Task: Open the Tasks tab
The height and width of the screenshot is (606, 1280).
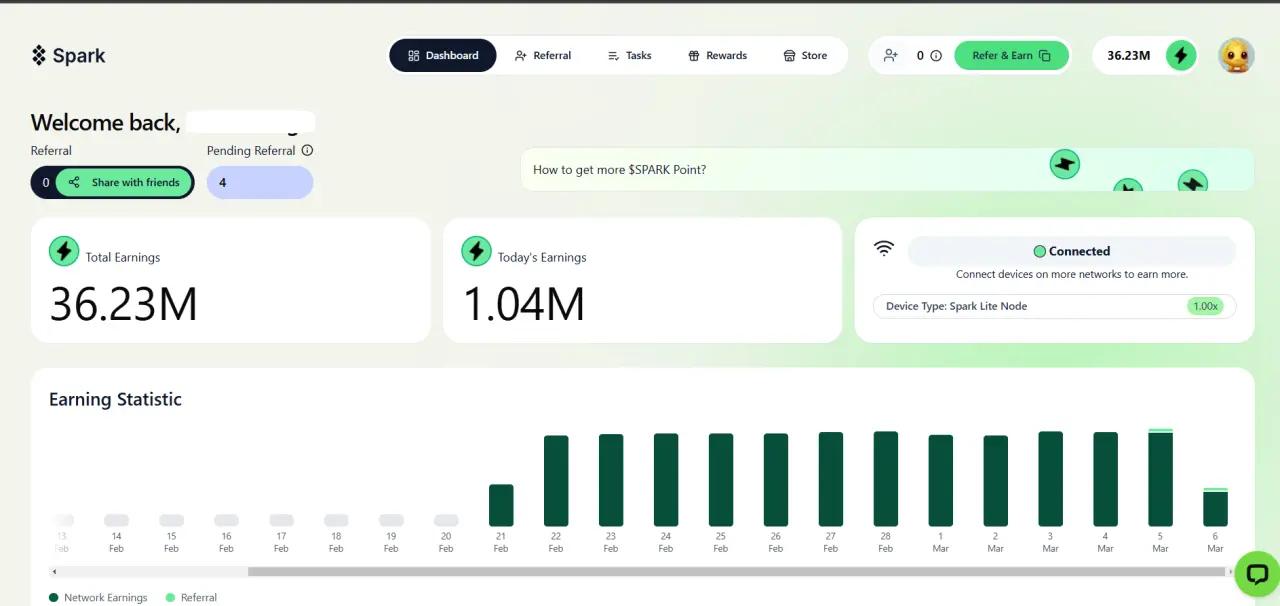Action: point(630,55)
